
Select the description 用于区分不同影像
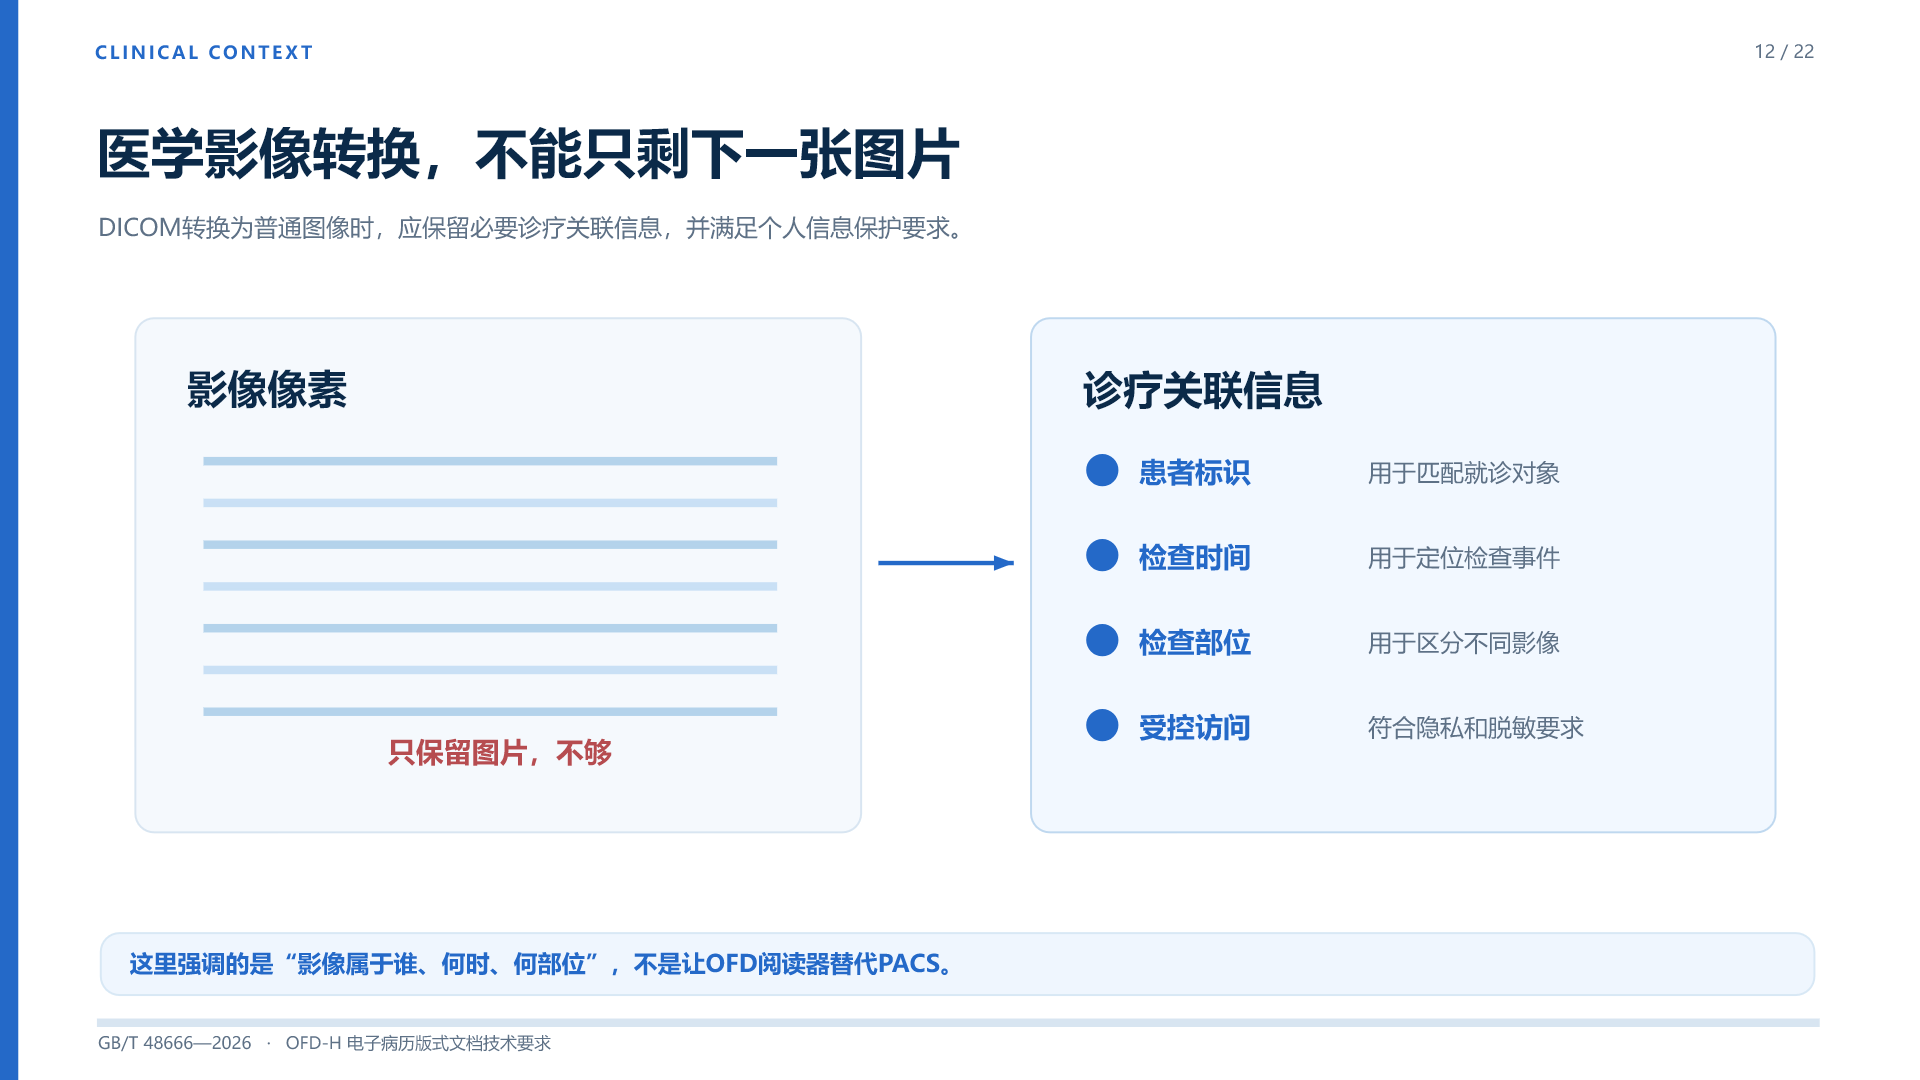coord(1464,643)
